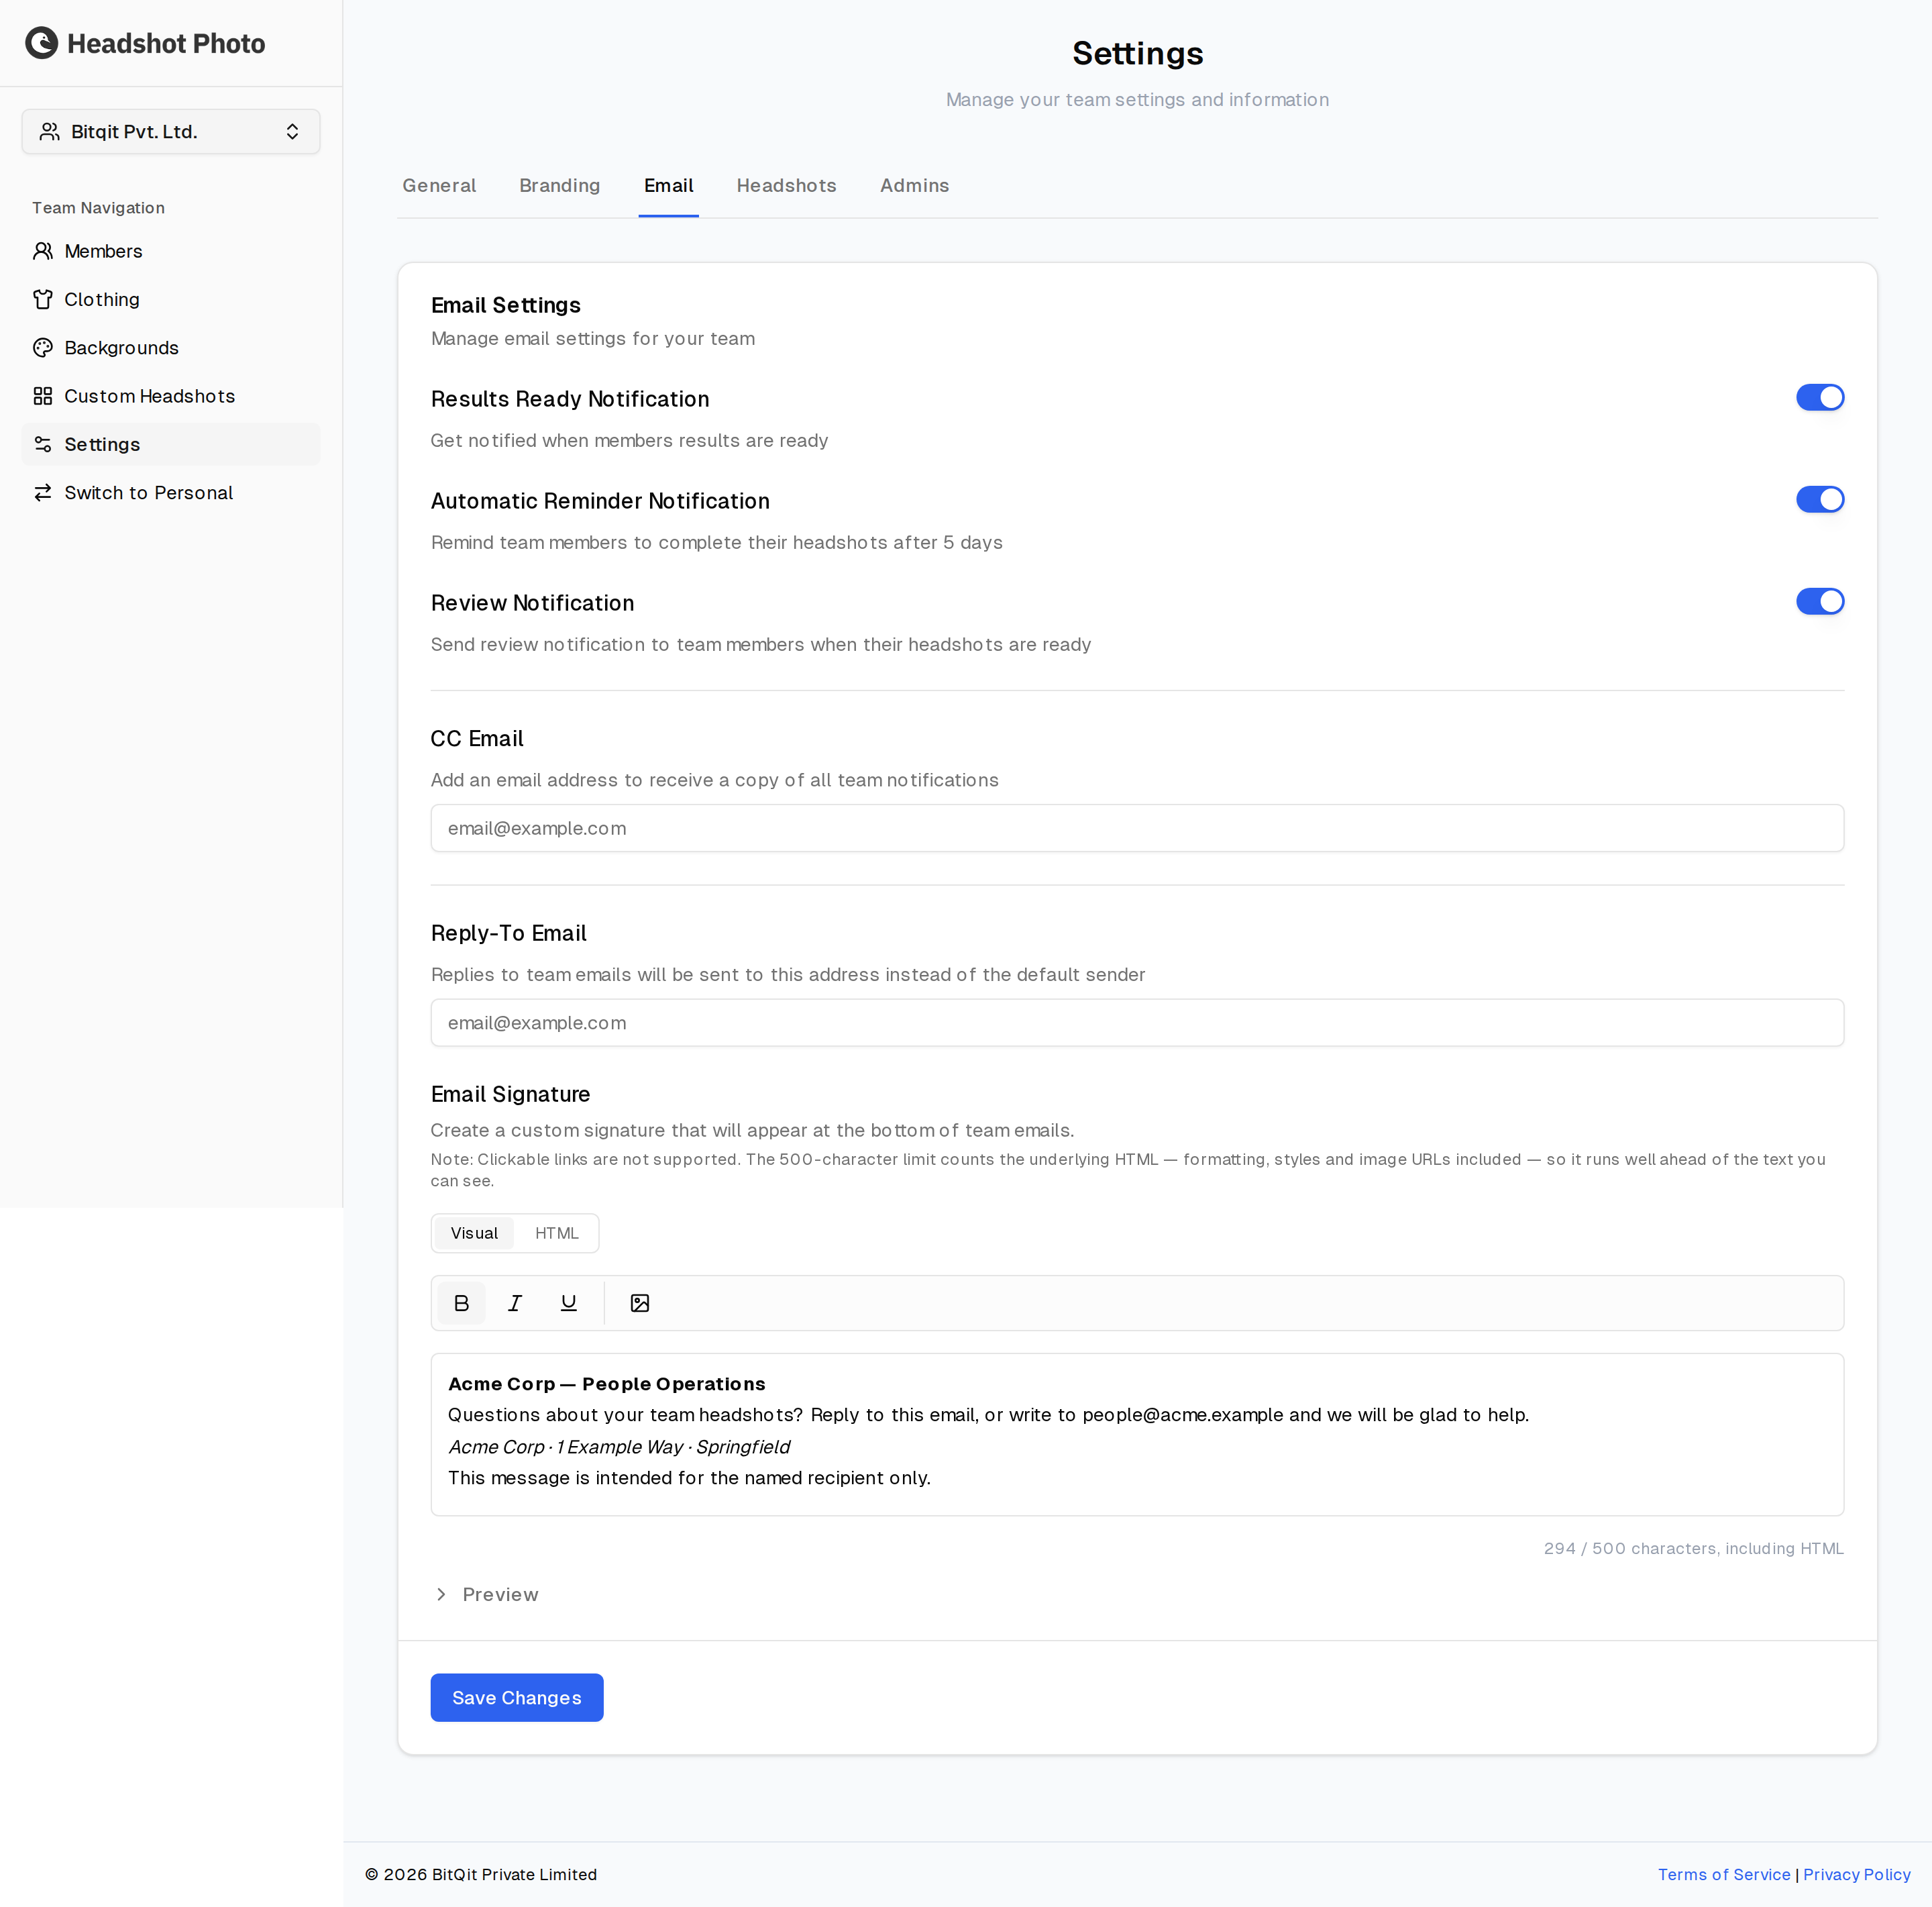The image size is (1932, 1907).
Task: Go to the Headshots tab
Action: tap(787, 186)
